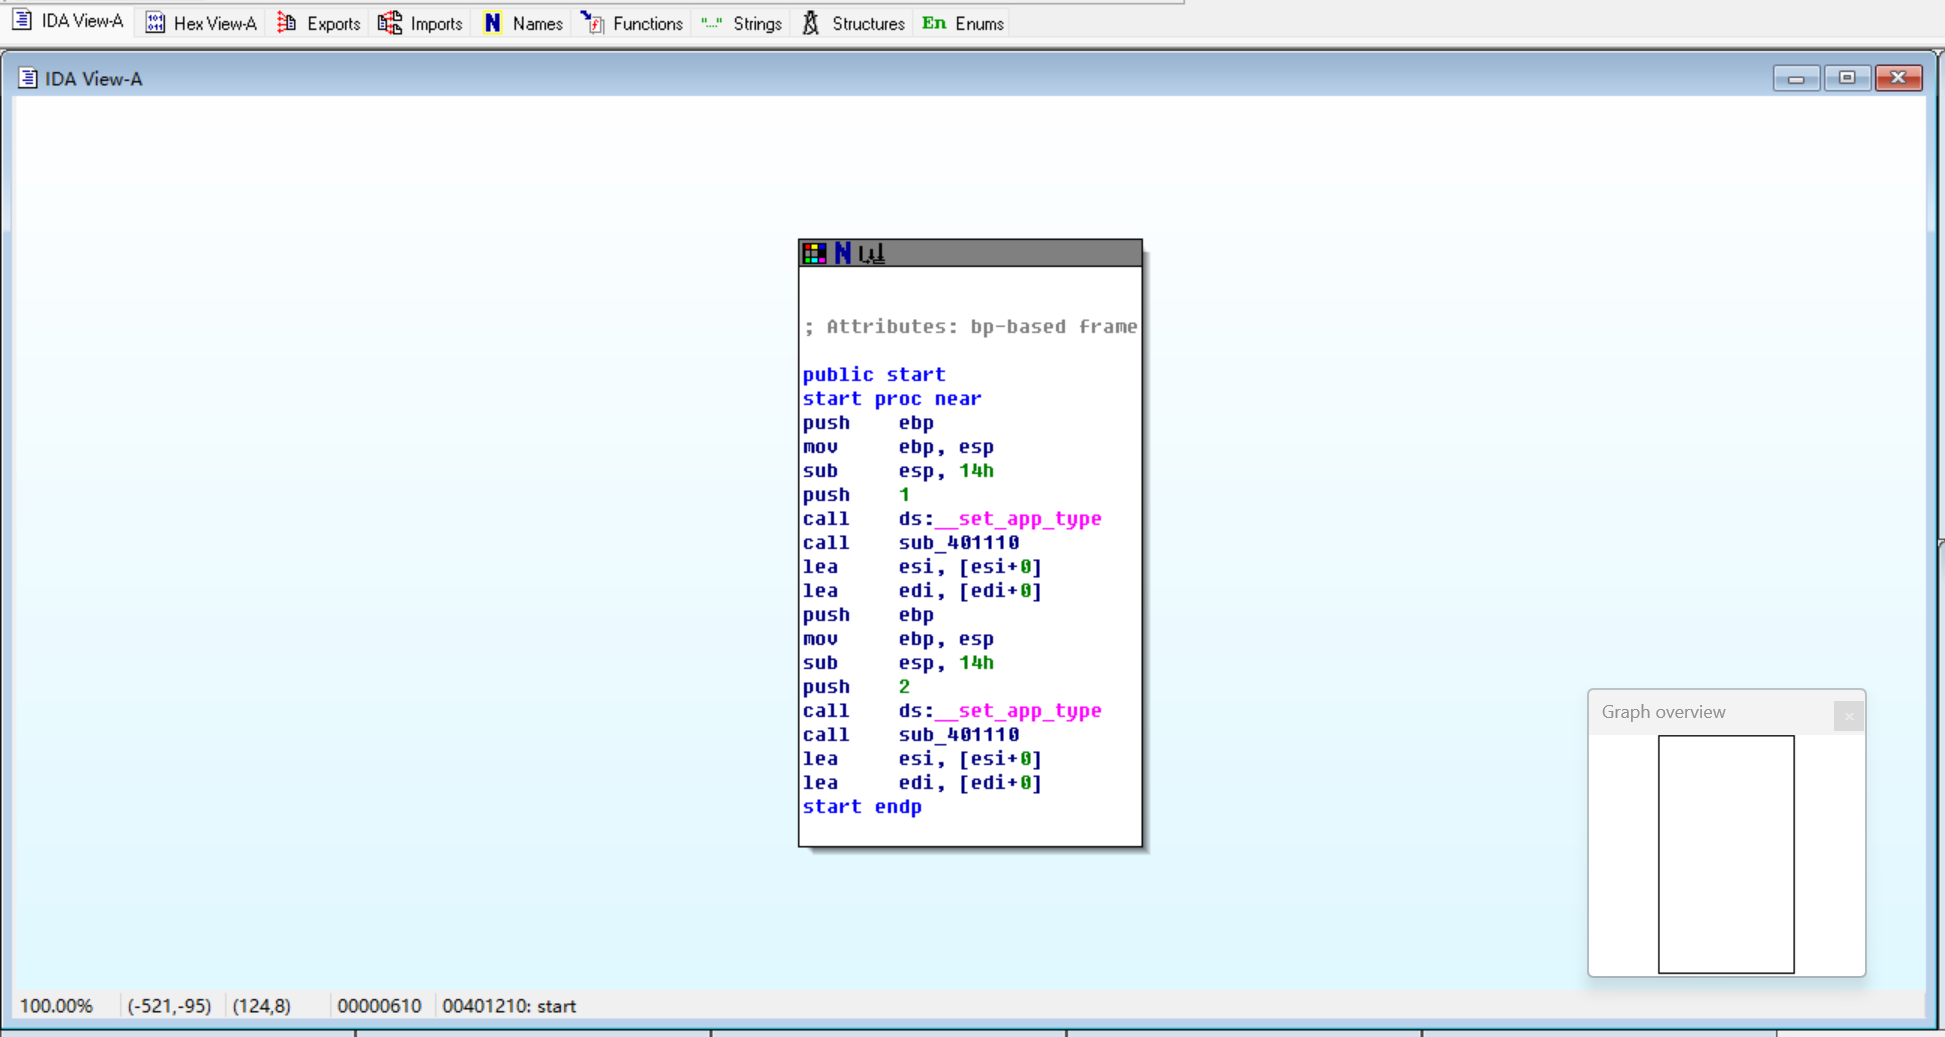1945x1037 pixels.
Task: Click sub_401110 in the call just above start endp's lea lines
Action: point(959,735)
